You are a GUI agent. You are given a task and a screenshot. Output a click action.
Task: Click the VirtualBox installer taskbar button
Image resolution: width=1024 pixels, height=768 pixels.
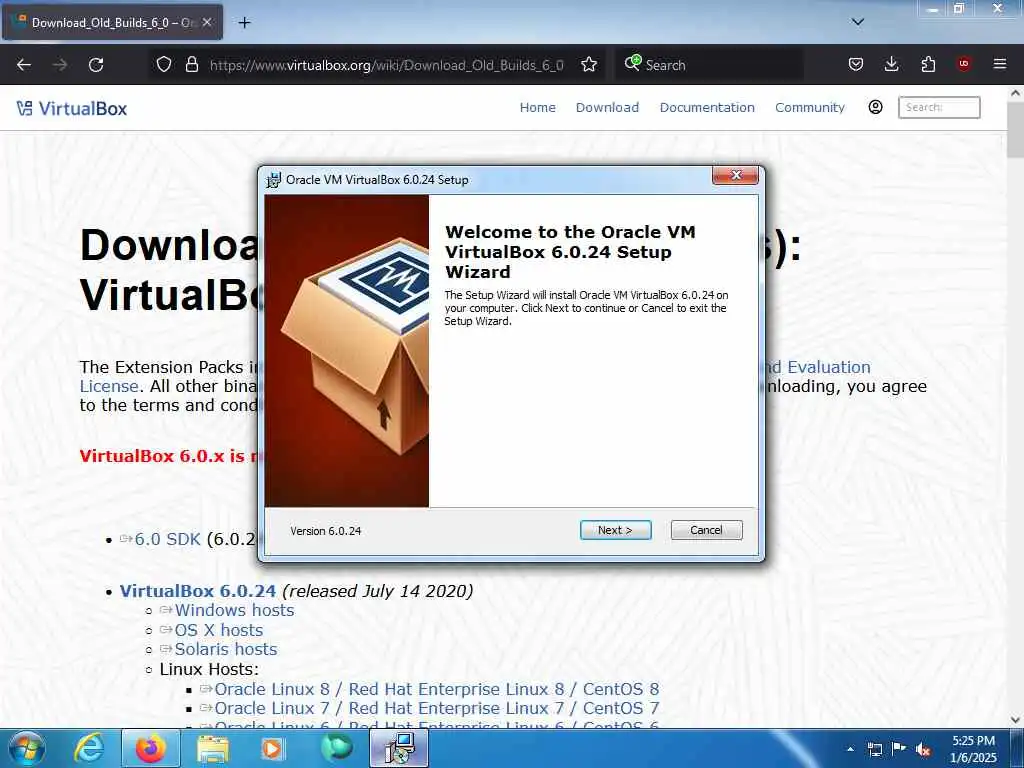(x=399, y=749)
